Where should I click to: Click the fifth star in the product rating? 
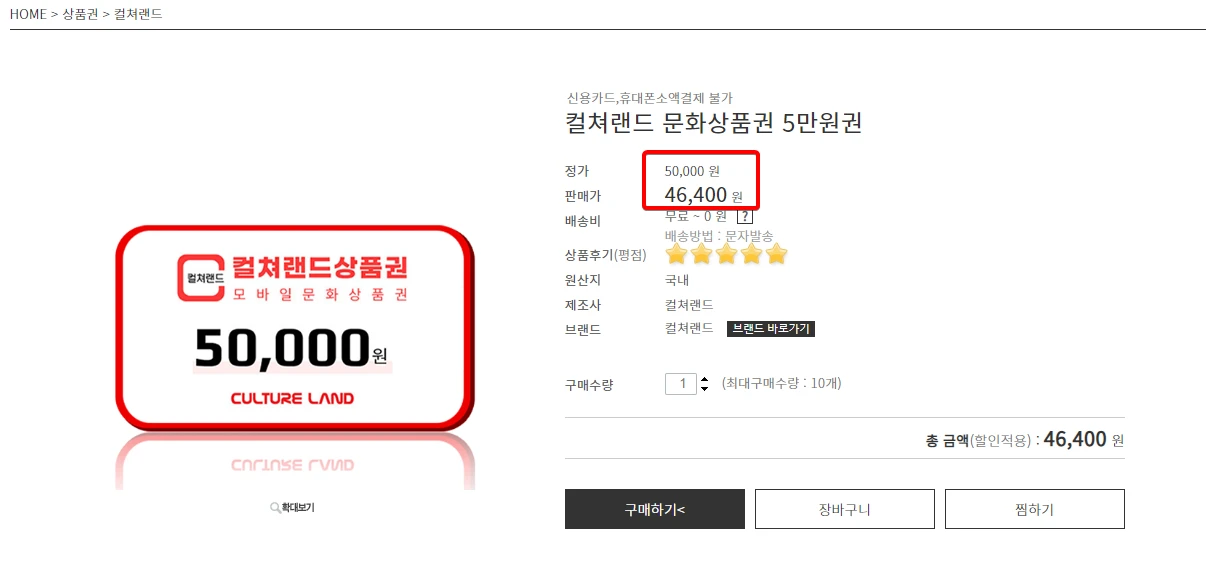coord(777,254)
